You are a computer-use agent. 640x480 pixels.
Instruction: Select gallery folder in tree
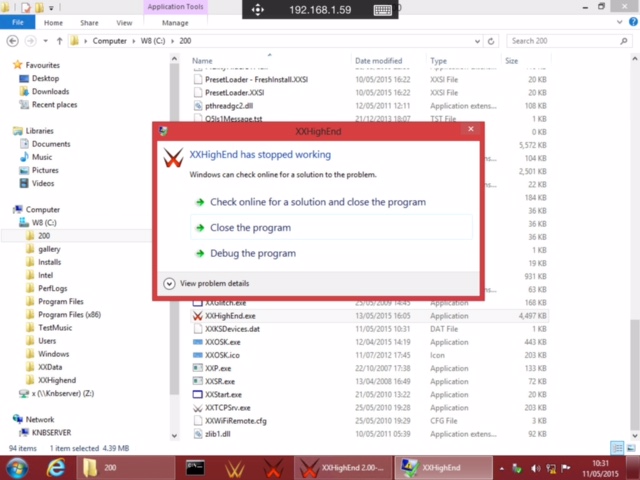(49, 249)
